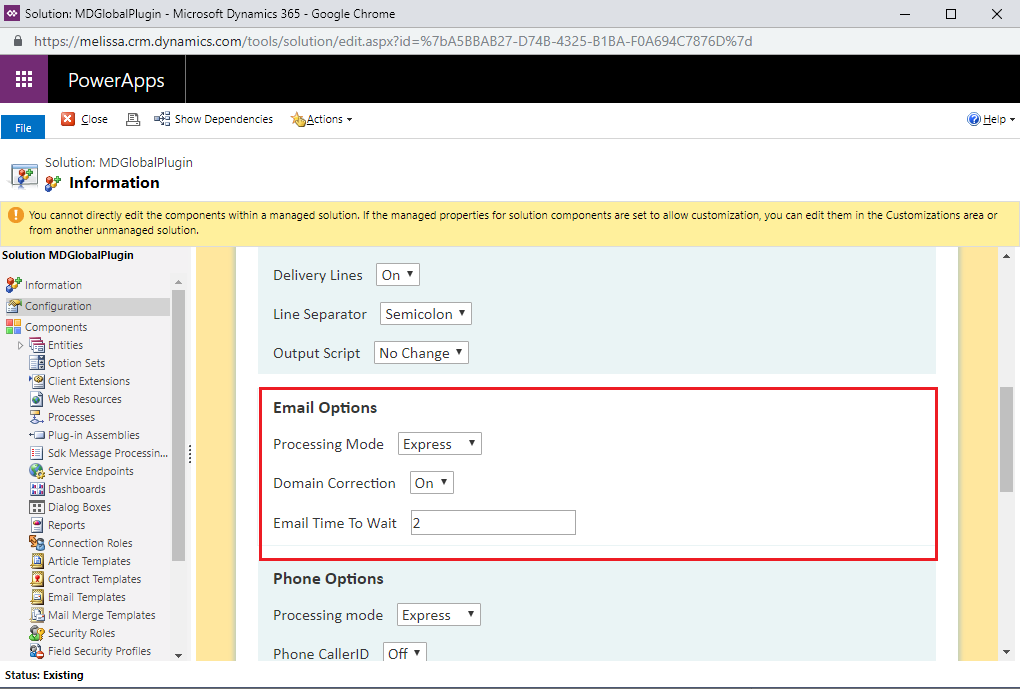Click the Field Security Profiles icon
The image size is (1020, 689).
point(37,651)
